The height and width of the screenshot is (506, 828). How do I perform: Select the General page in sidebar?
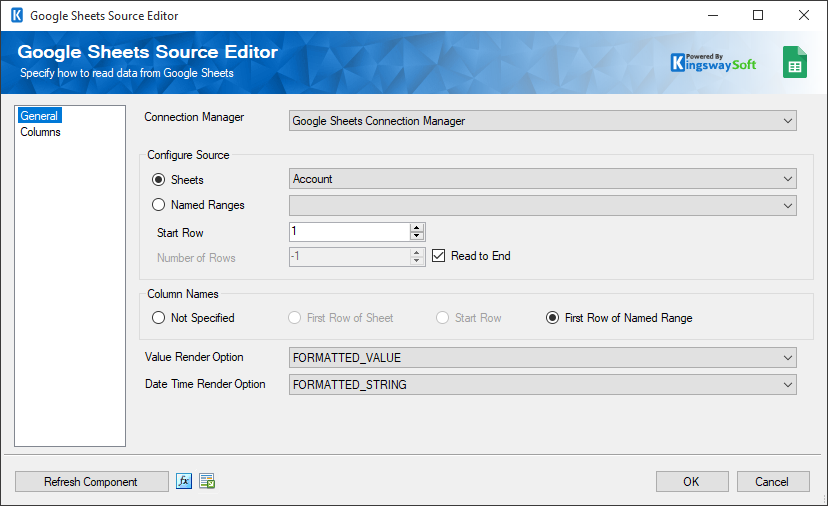coord(39,116)
